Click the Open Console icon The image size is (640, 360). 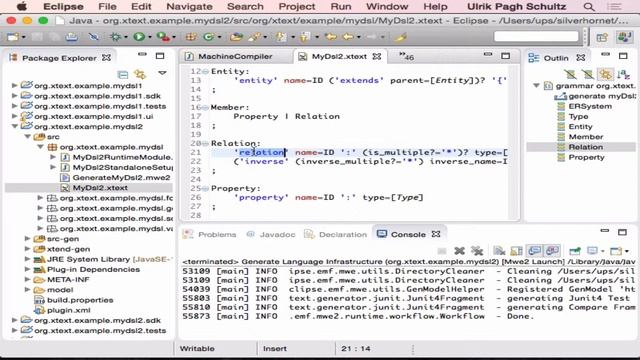615,251
